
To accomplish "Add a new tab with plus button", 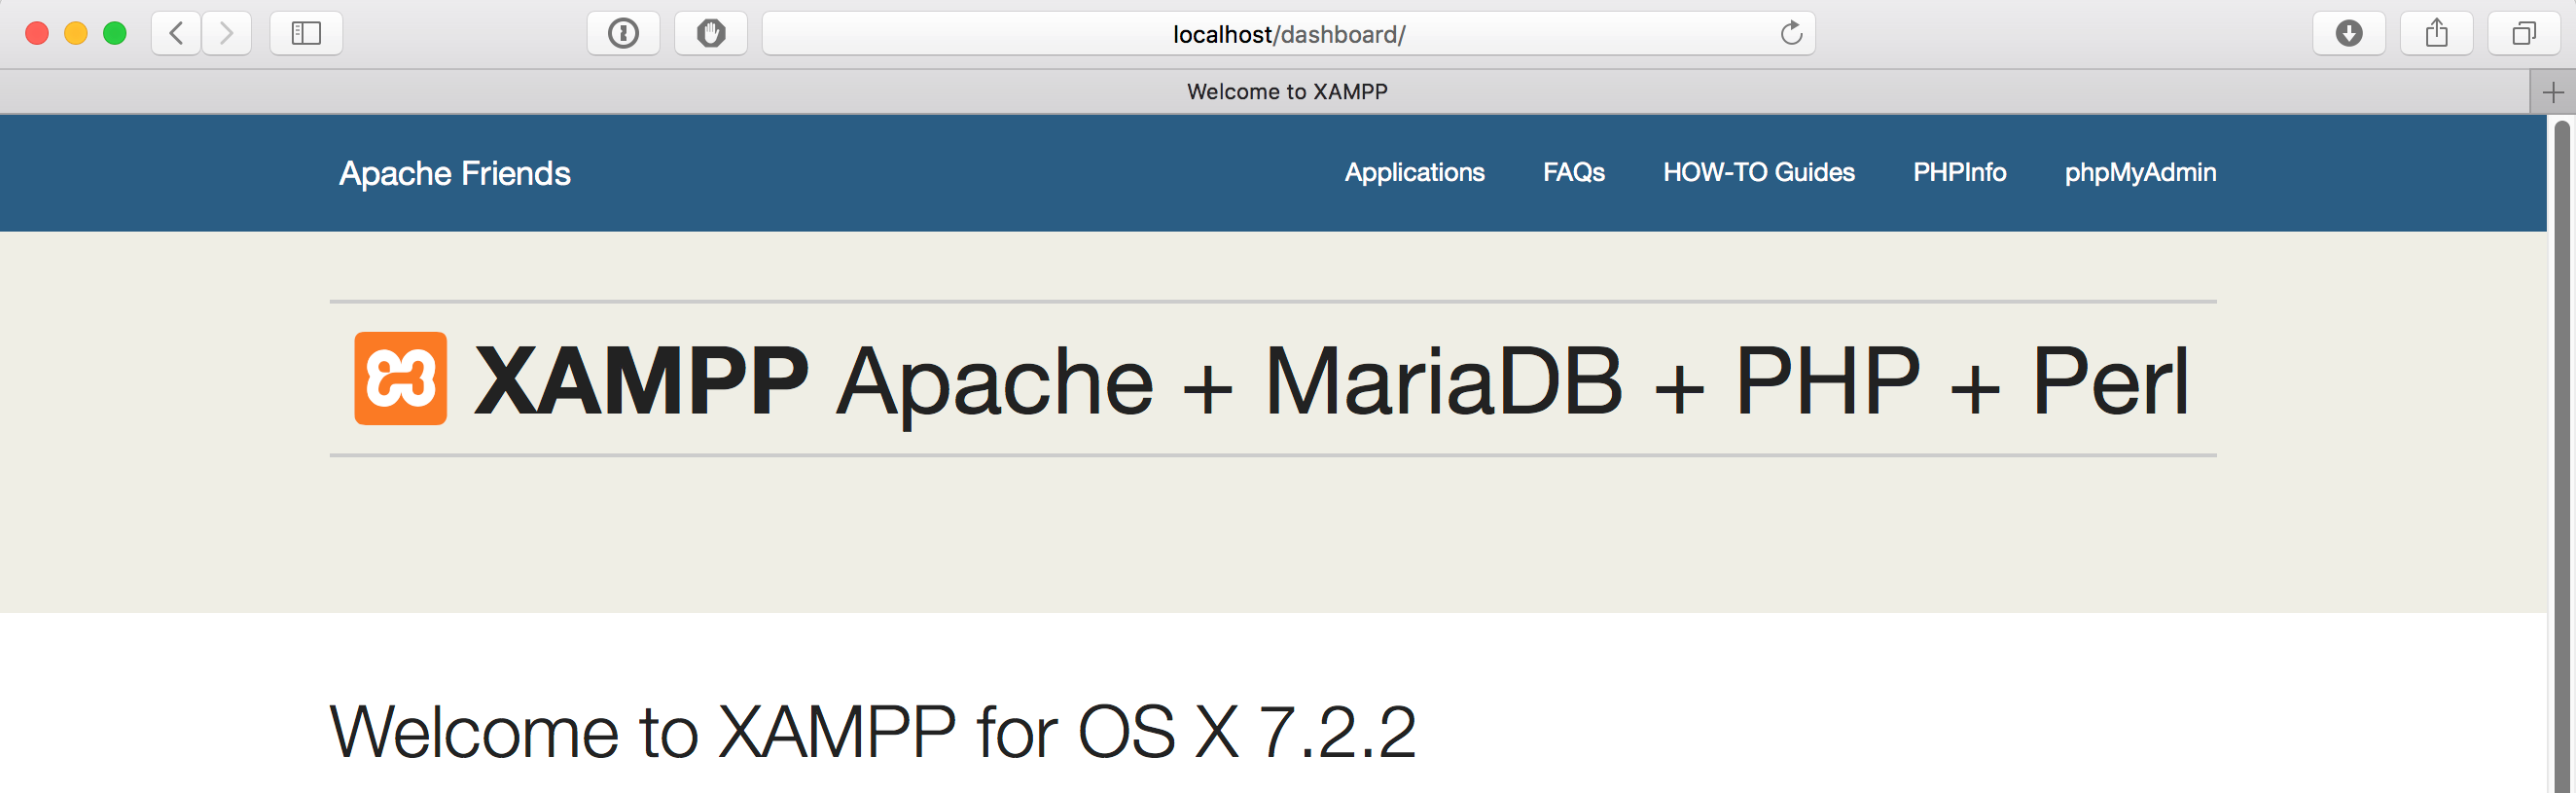I will (x=2553, y=92).
